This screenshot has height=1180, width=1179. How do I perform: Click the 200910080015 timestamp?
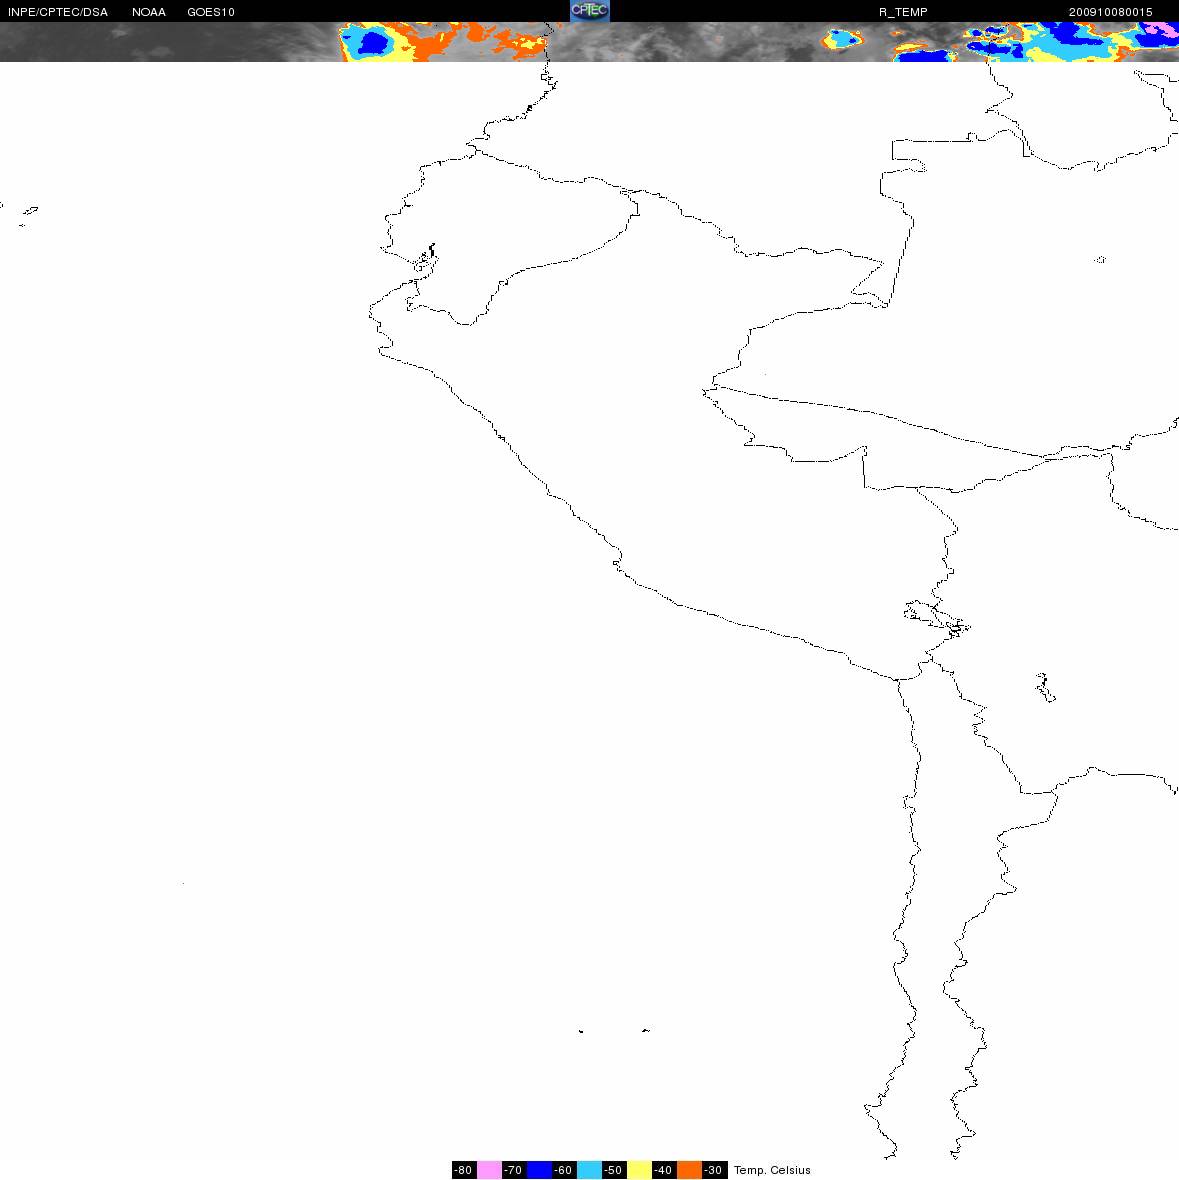click(x=1111, y=12)
